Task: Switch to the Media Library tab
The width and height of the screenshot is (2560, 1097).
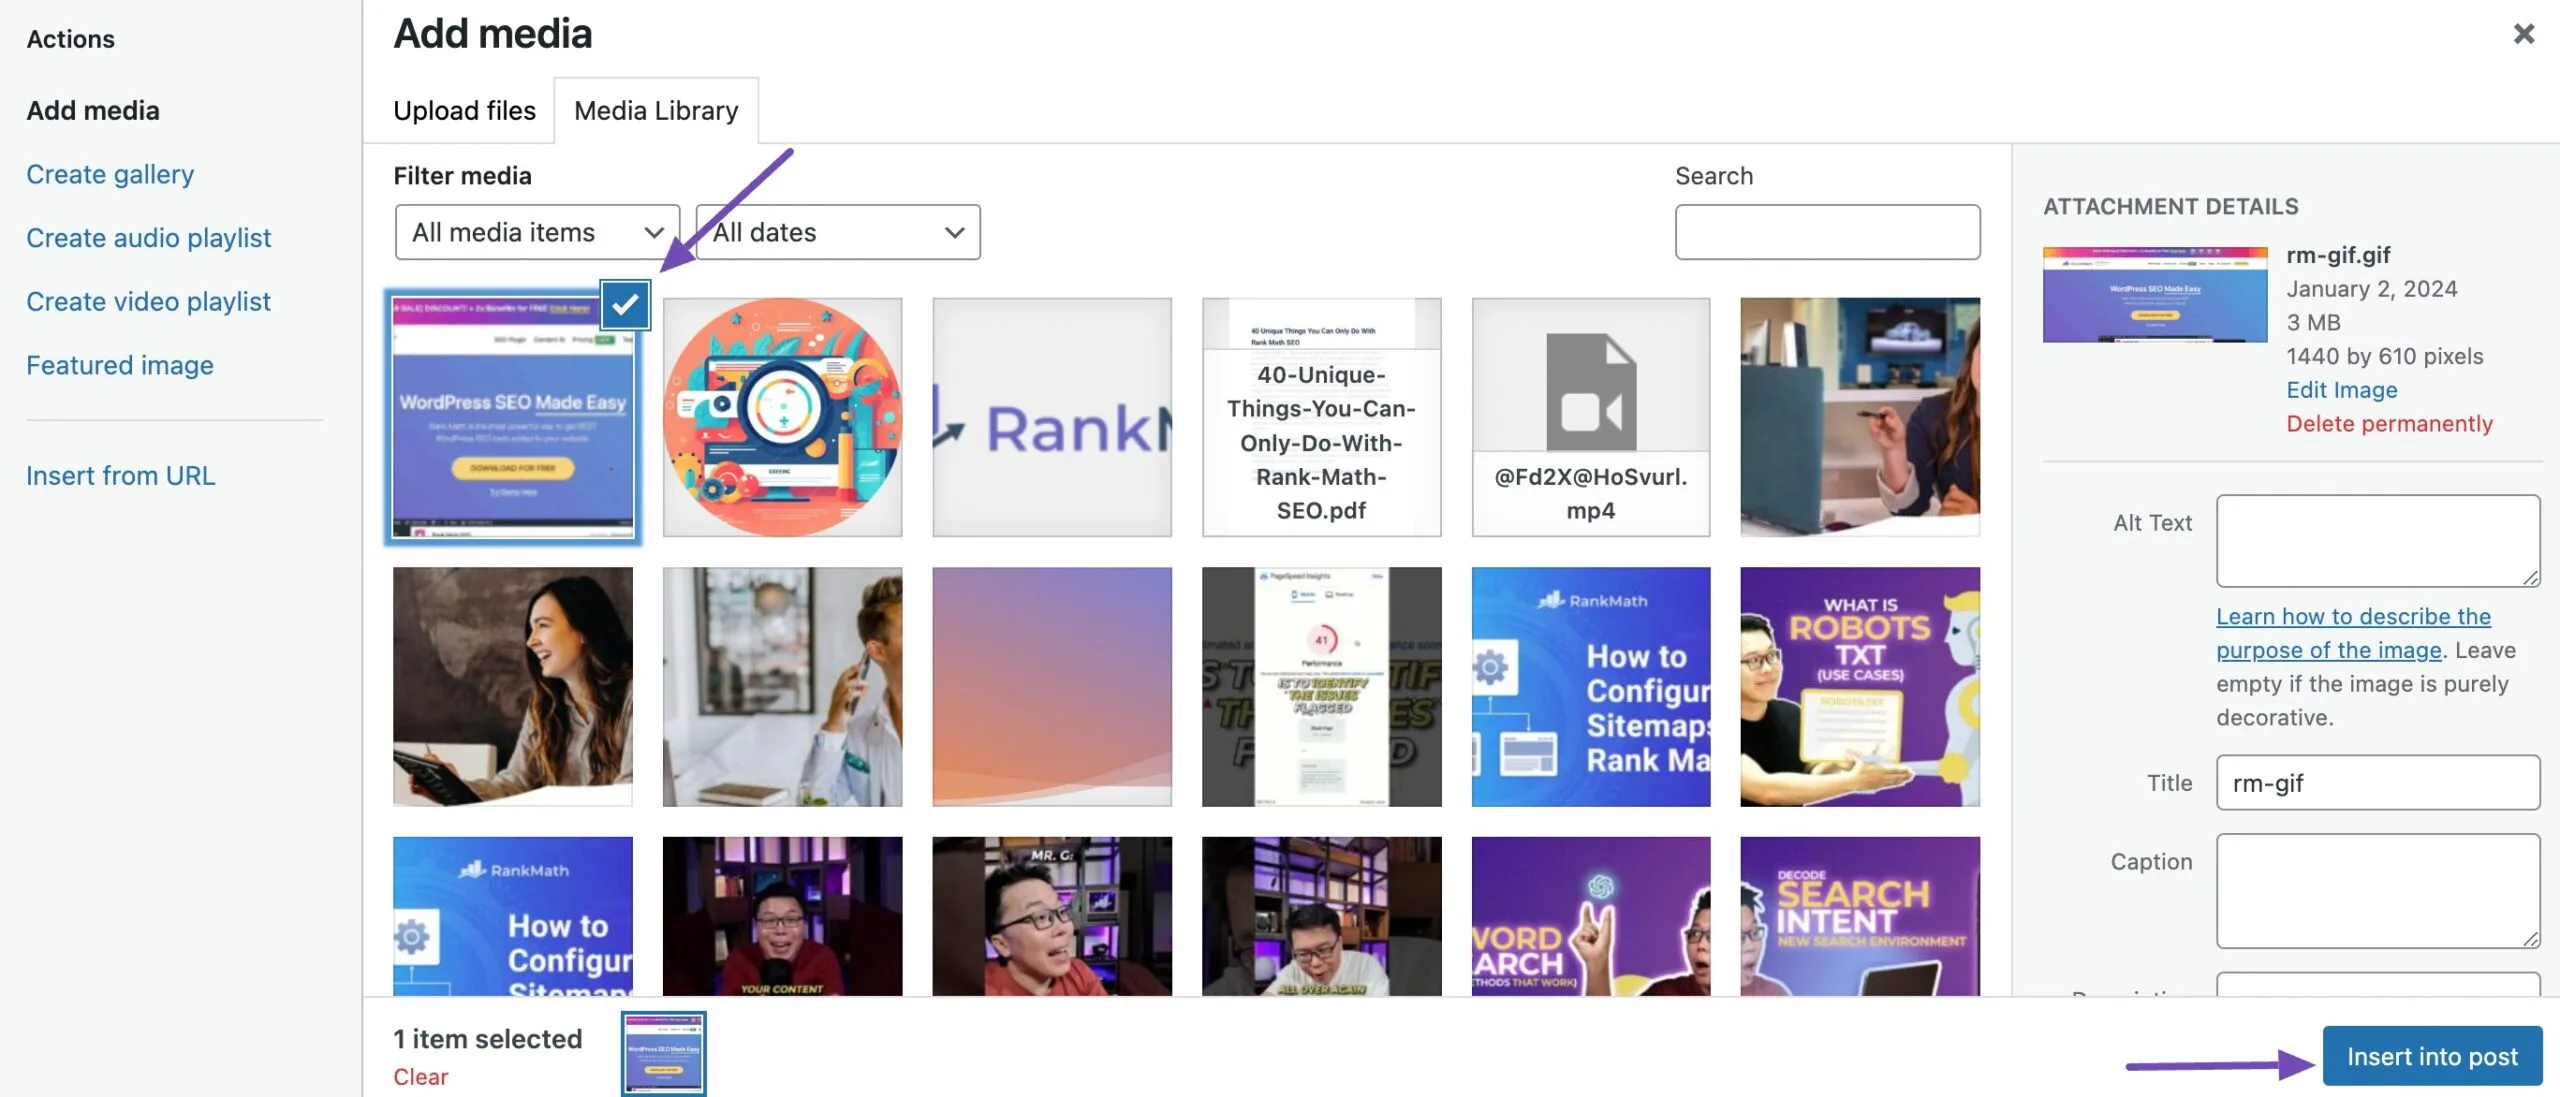Action: click(656, 110)
